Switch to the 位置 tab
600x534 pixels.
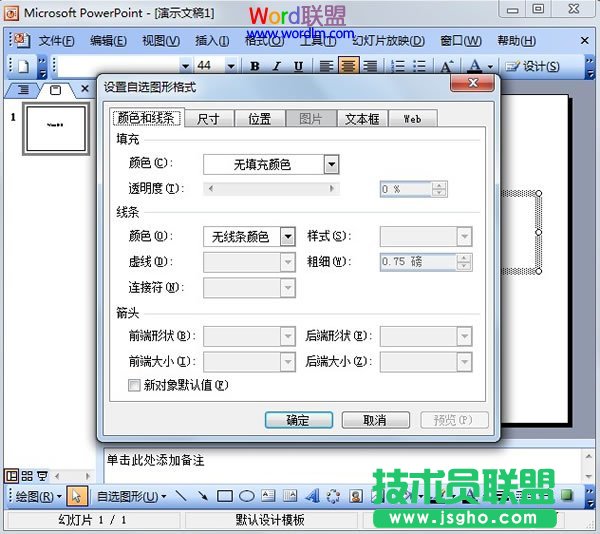pos(260,119)
